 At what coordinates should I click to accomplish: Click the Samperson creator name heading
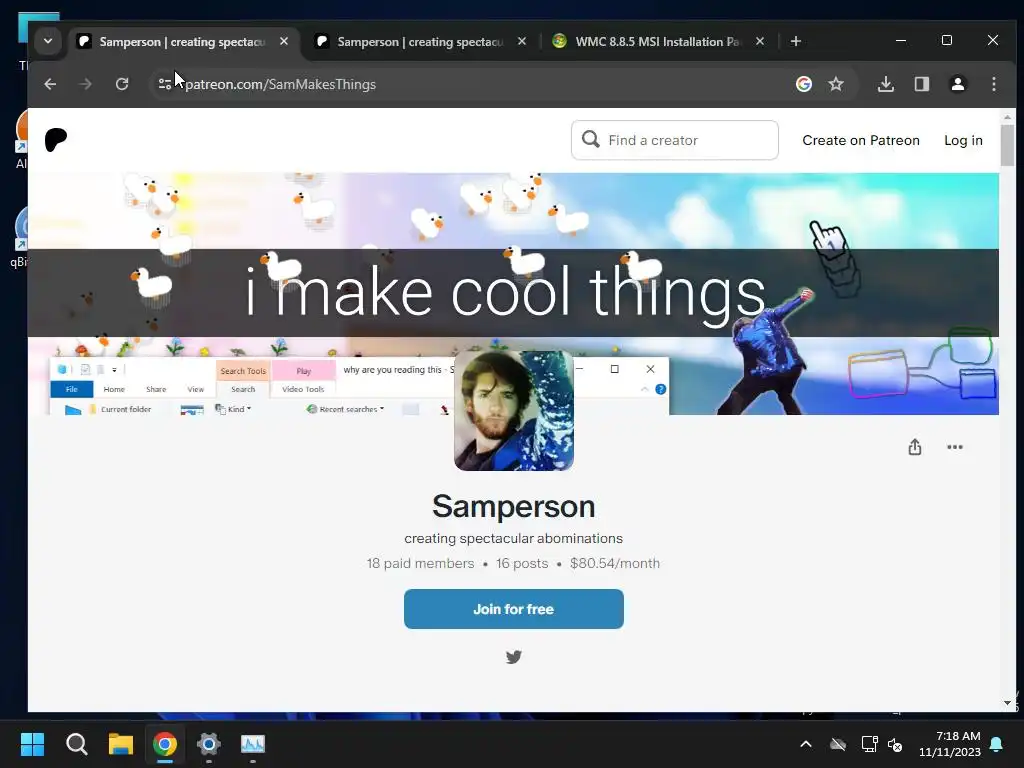(514, 506)
